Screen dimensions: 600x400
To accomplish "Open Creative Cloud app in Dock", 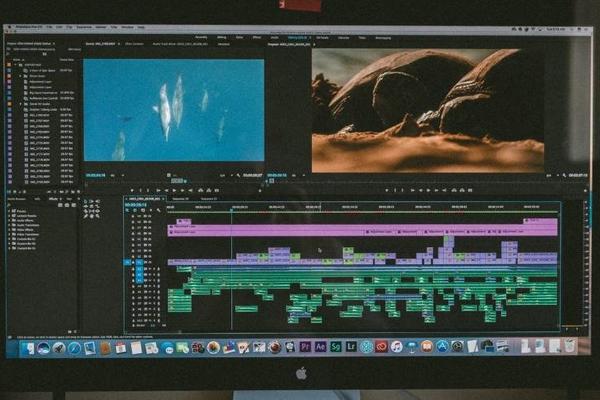I will pos(381,347).
